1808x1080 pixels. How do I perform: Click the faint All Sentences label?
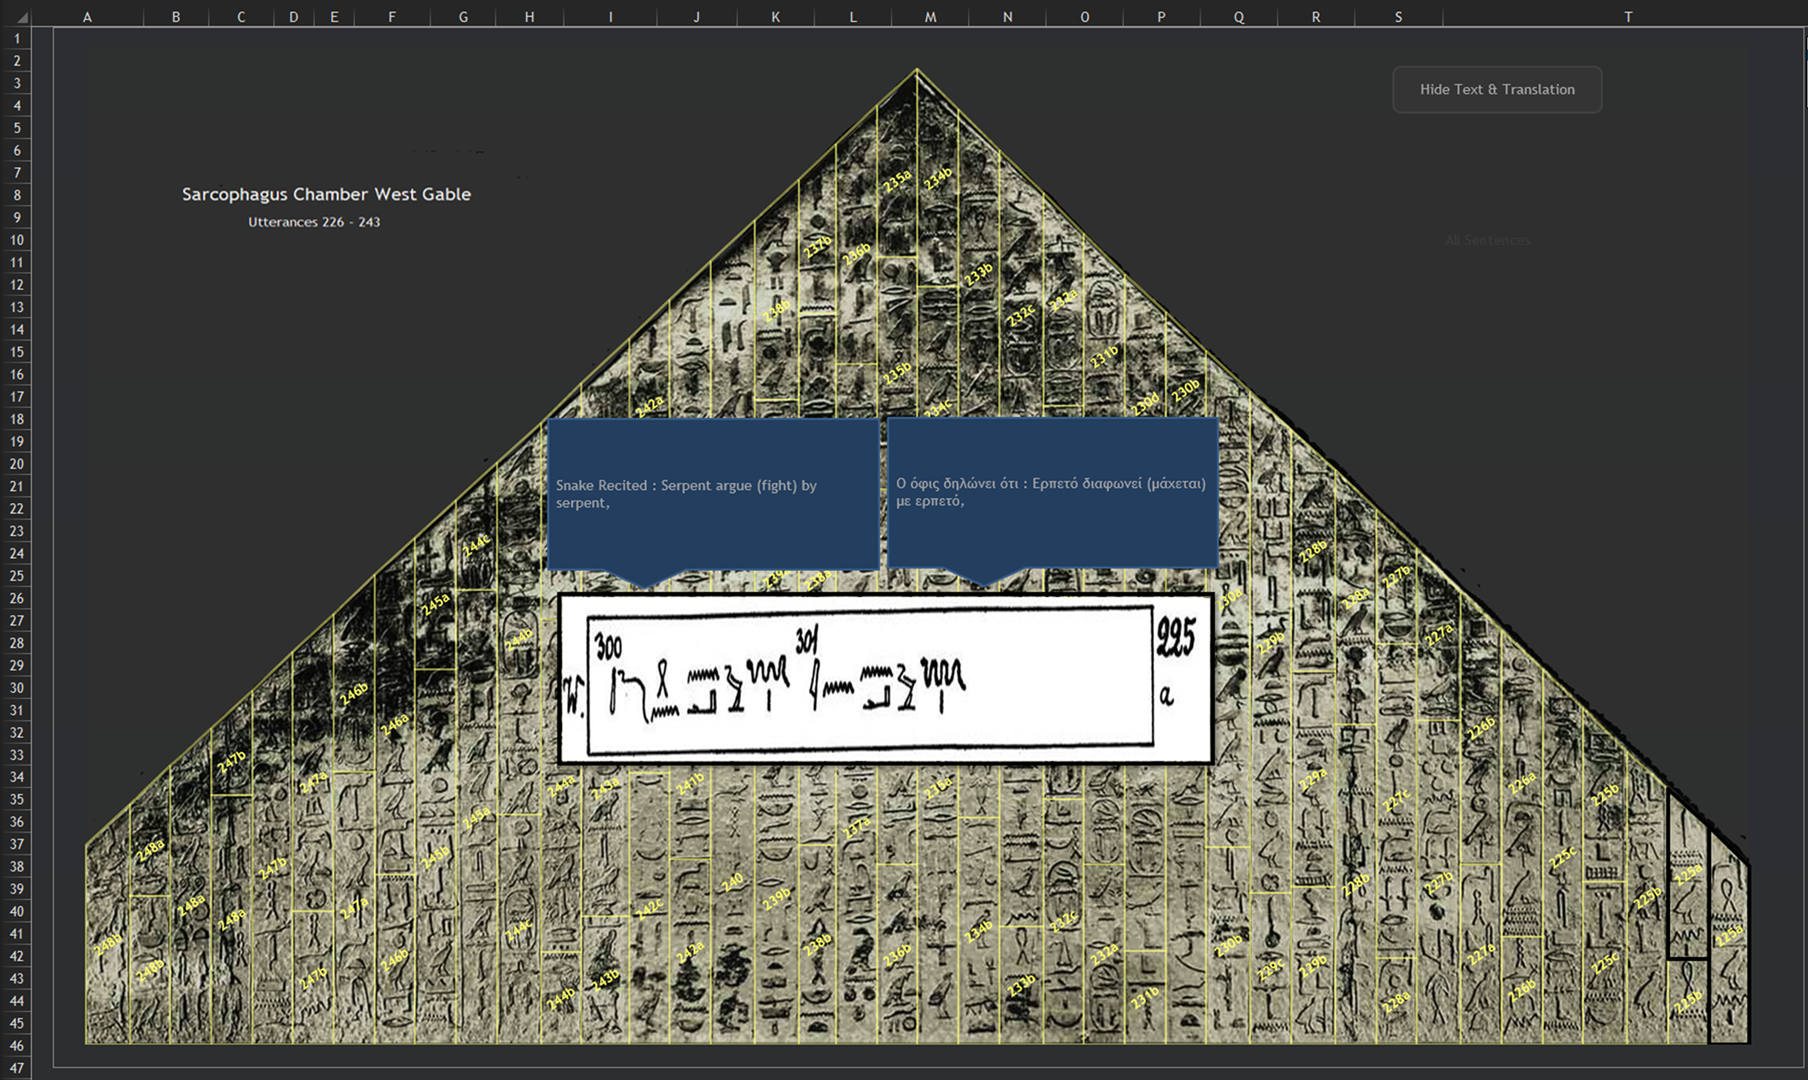(1487, 240)
